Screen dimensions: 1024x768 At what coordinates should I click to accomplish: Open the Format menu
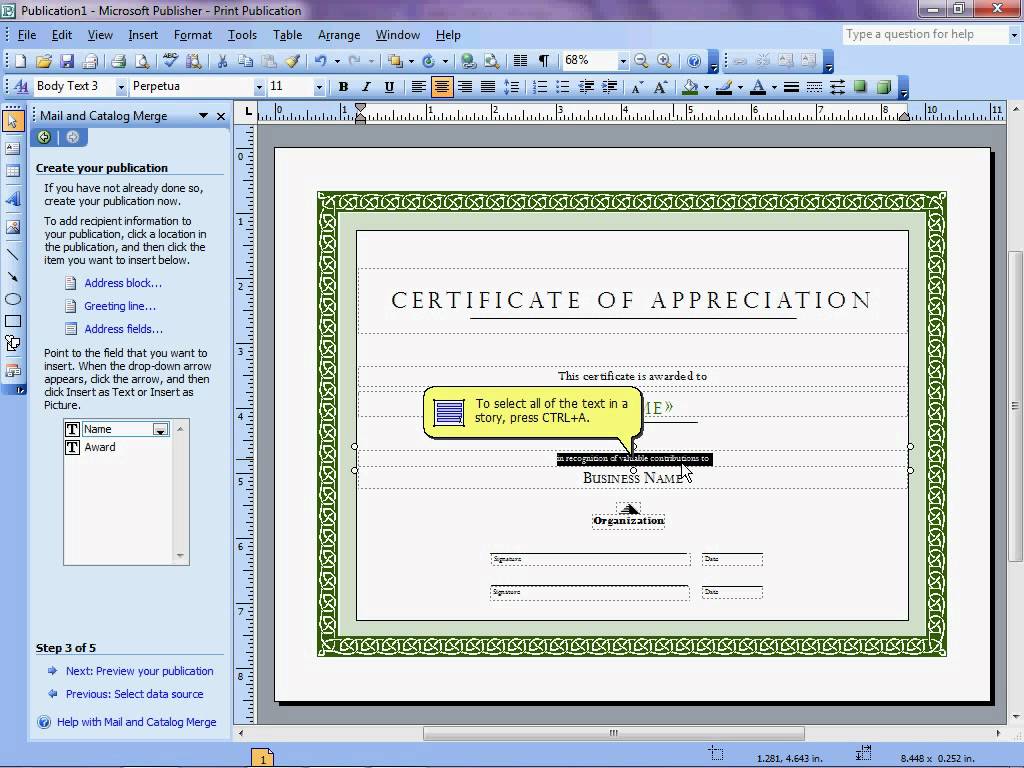[194, 34]
